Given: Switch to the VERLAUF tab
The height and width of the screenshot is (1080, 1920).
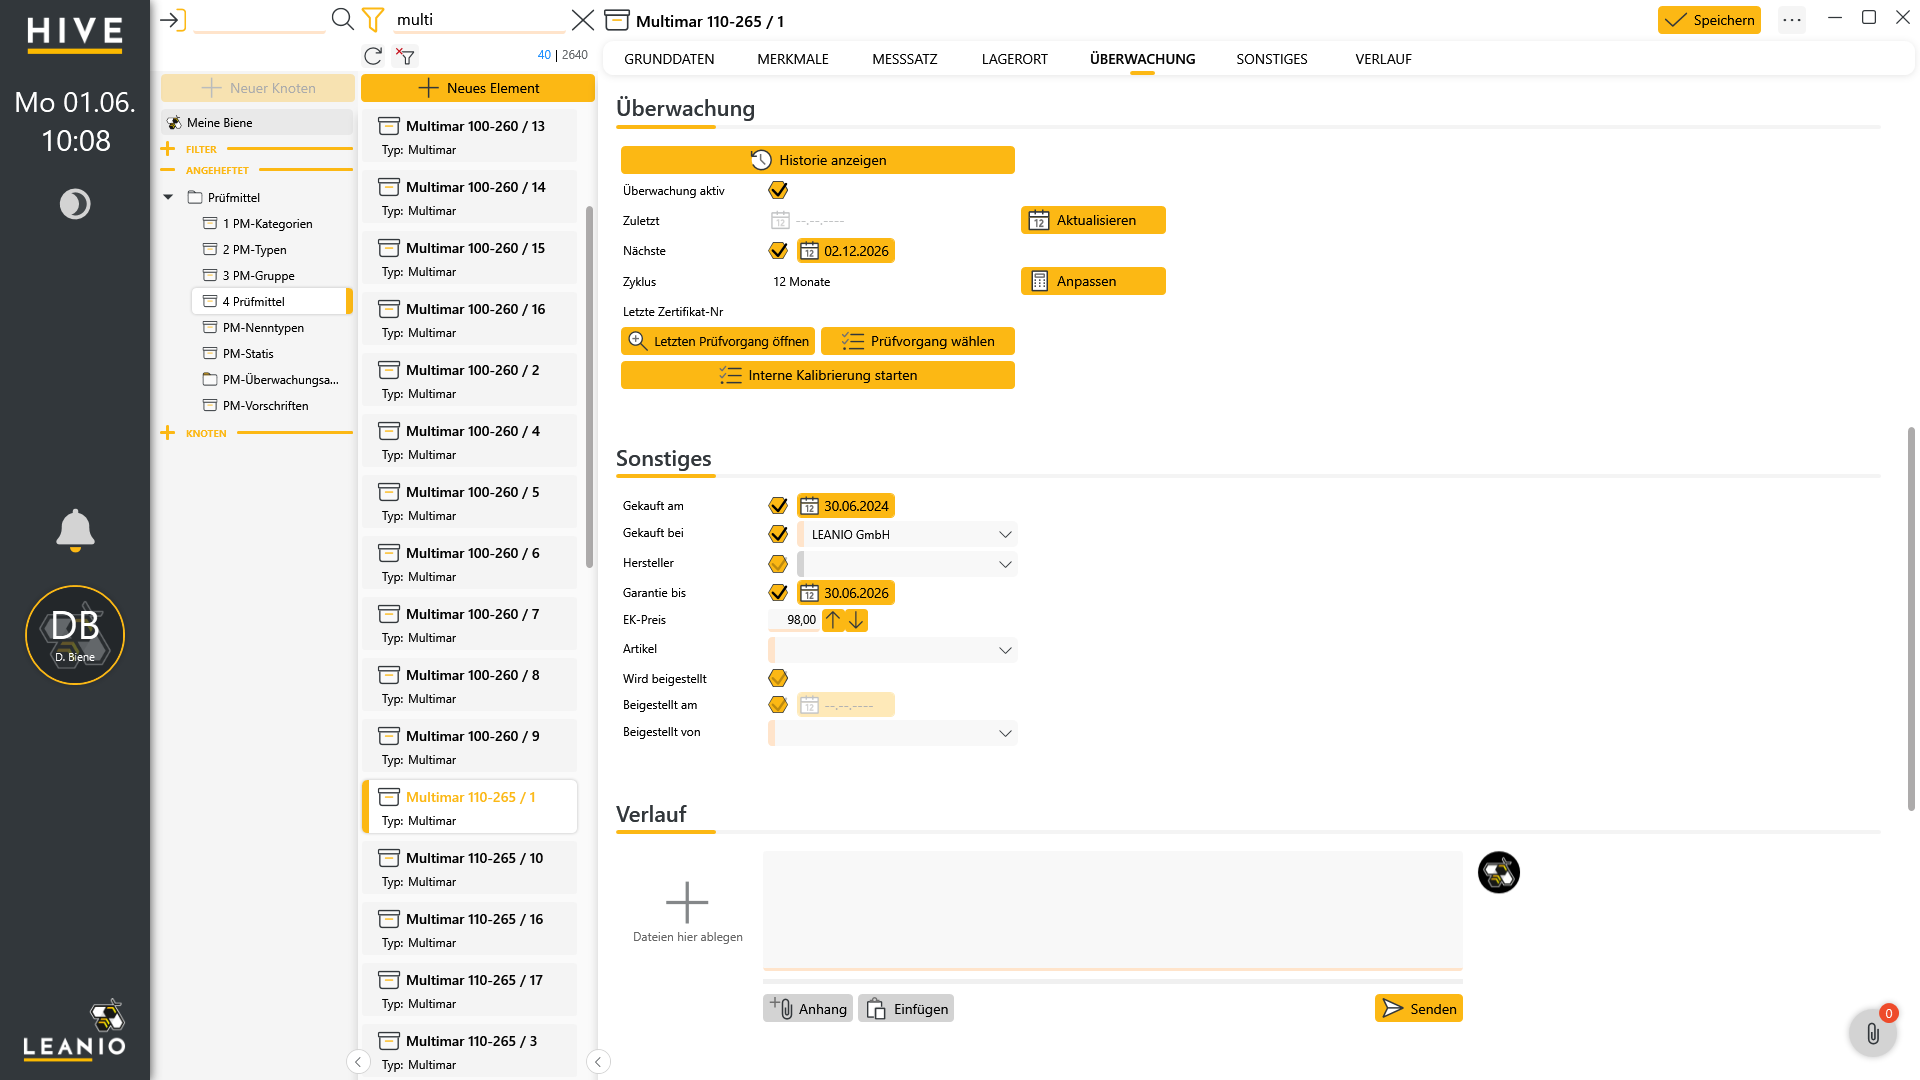Looking at the screenshot, I should point(1383,59).
